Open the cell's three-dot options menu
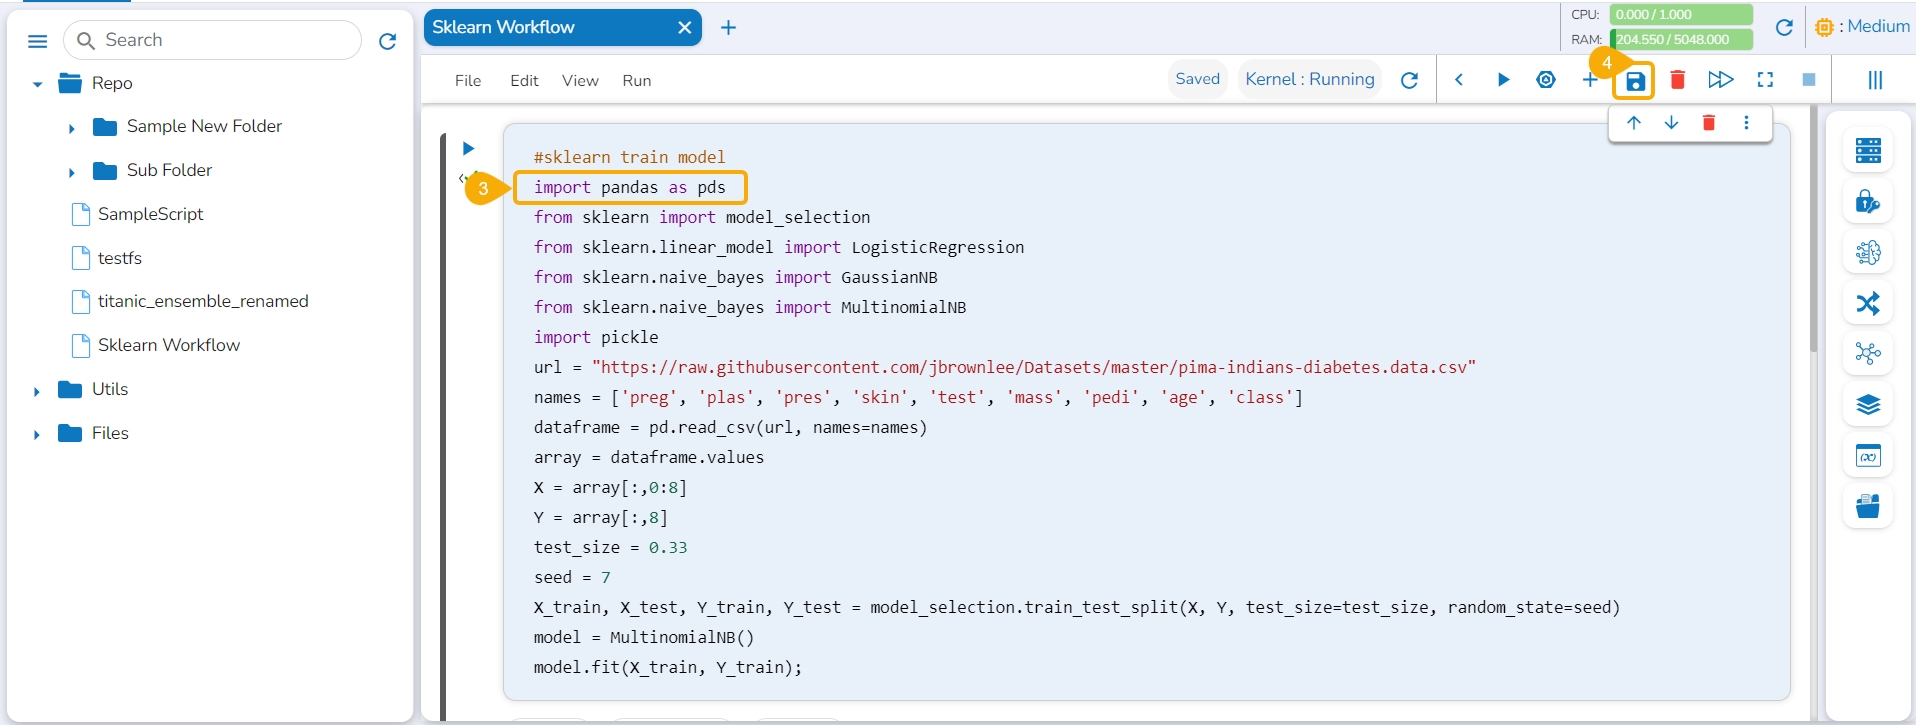 (x=1746, y=123)
